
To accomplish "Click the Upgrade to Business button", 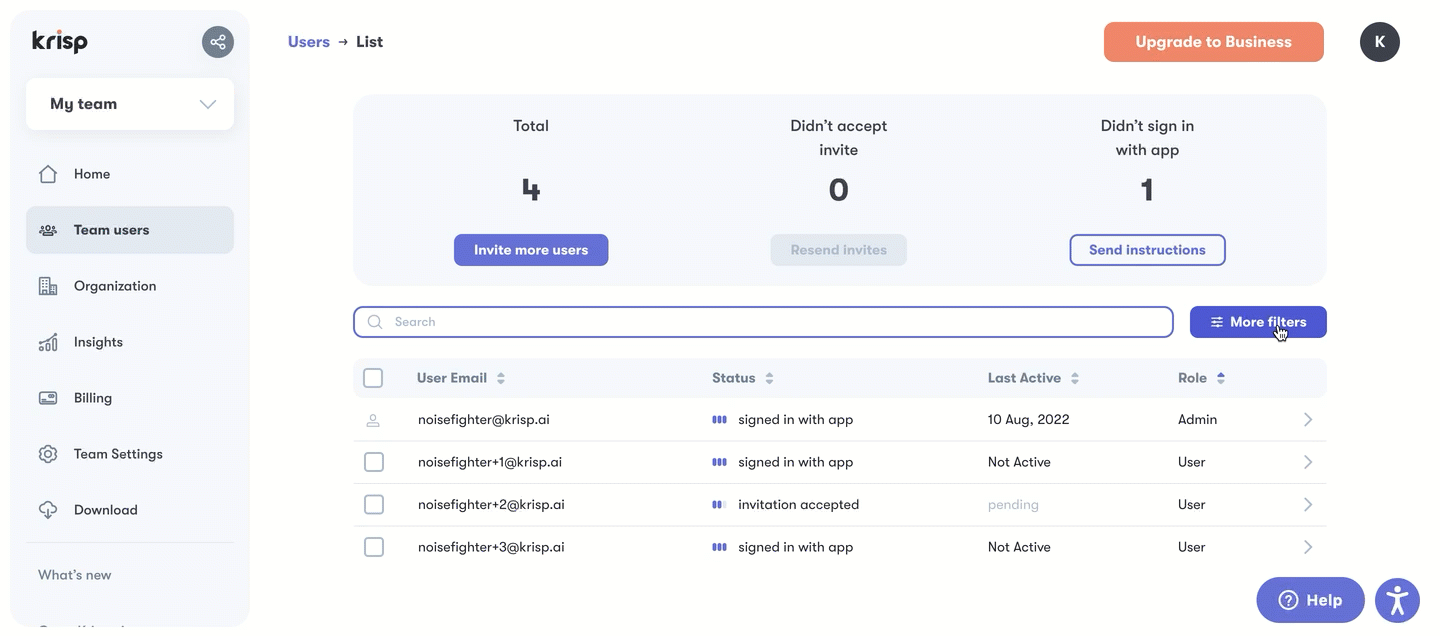I will (1214, 42).
